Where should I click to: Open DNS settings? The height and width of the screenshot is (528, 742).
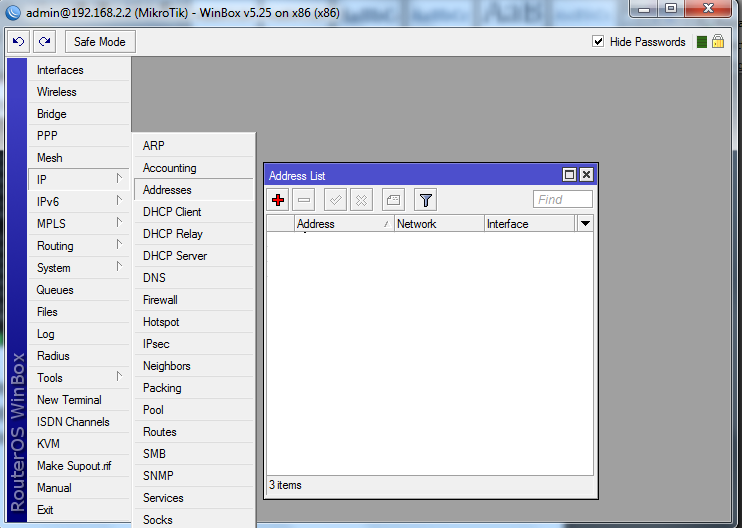click(x=194, y=278)
